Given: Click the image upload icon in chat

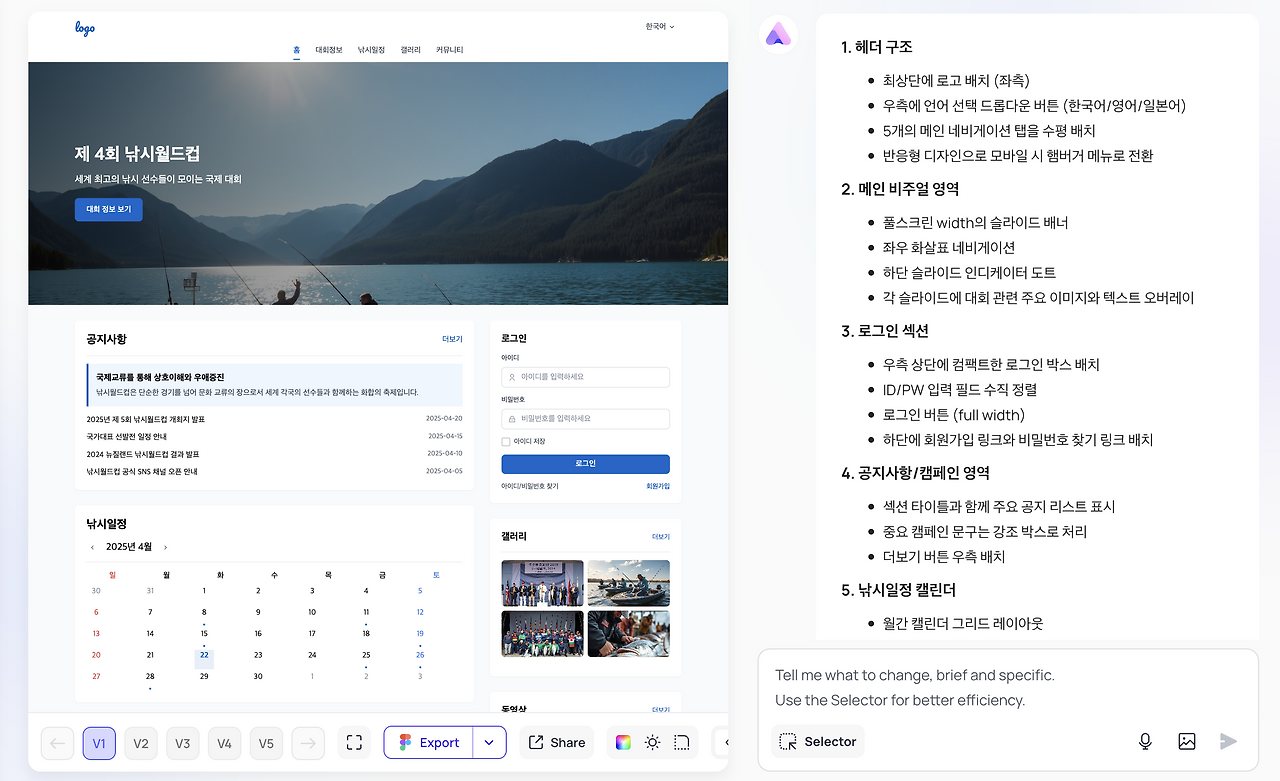Looking at the screenshot, I should (1186, 741).
